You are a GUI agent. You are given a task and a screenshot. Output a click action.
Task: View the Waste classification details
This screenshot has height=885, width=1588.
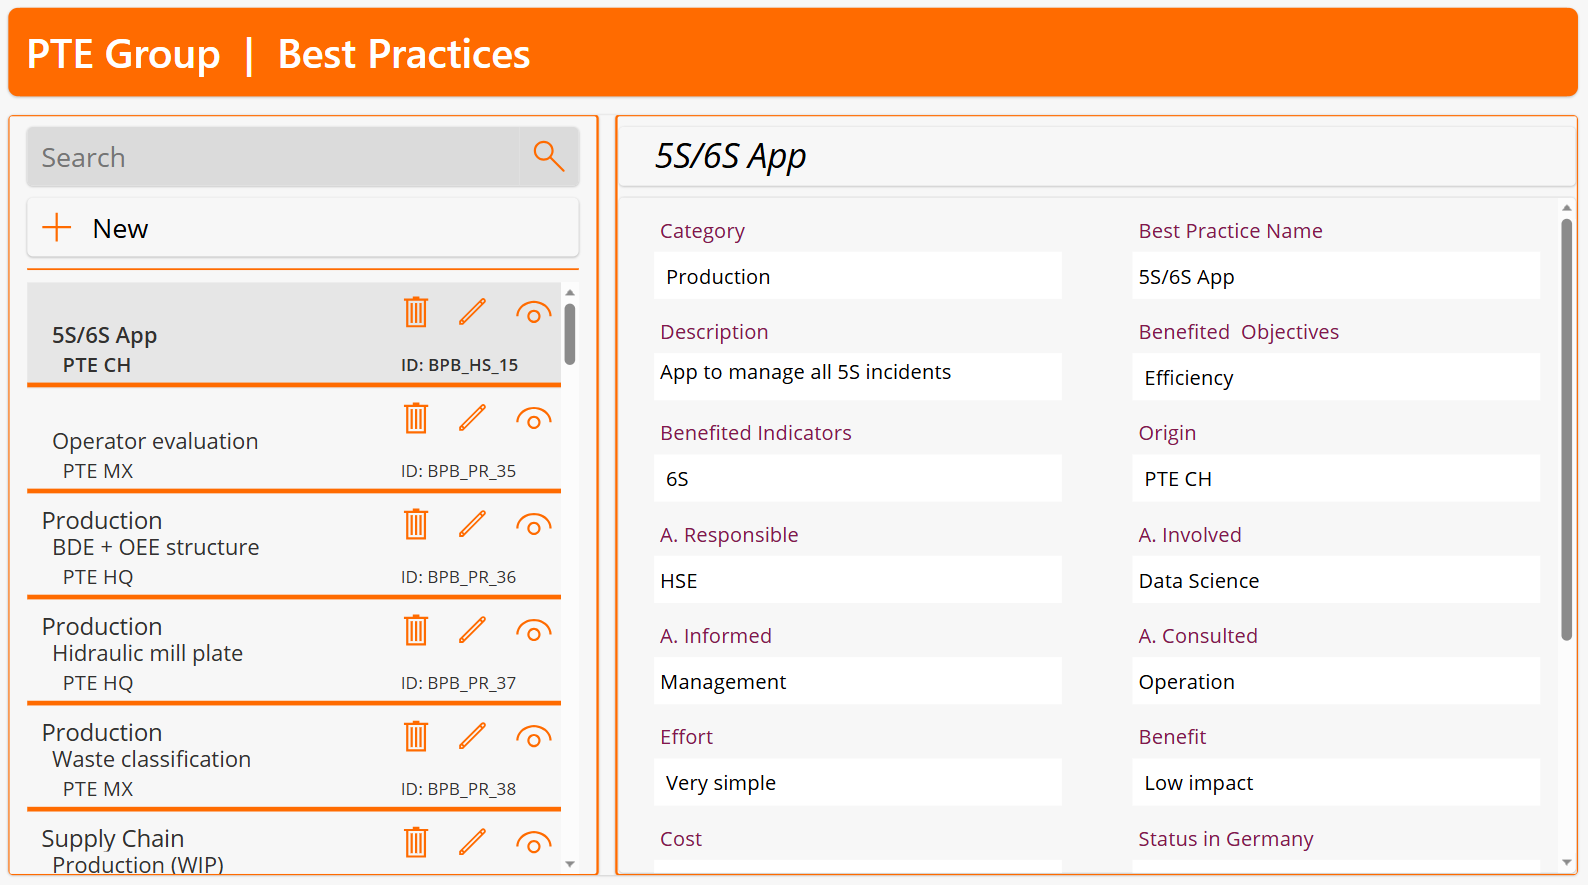[533, 737]
